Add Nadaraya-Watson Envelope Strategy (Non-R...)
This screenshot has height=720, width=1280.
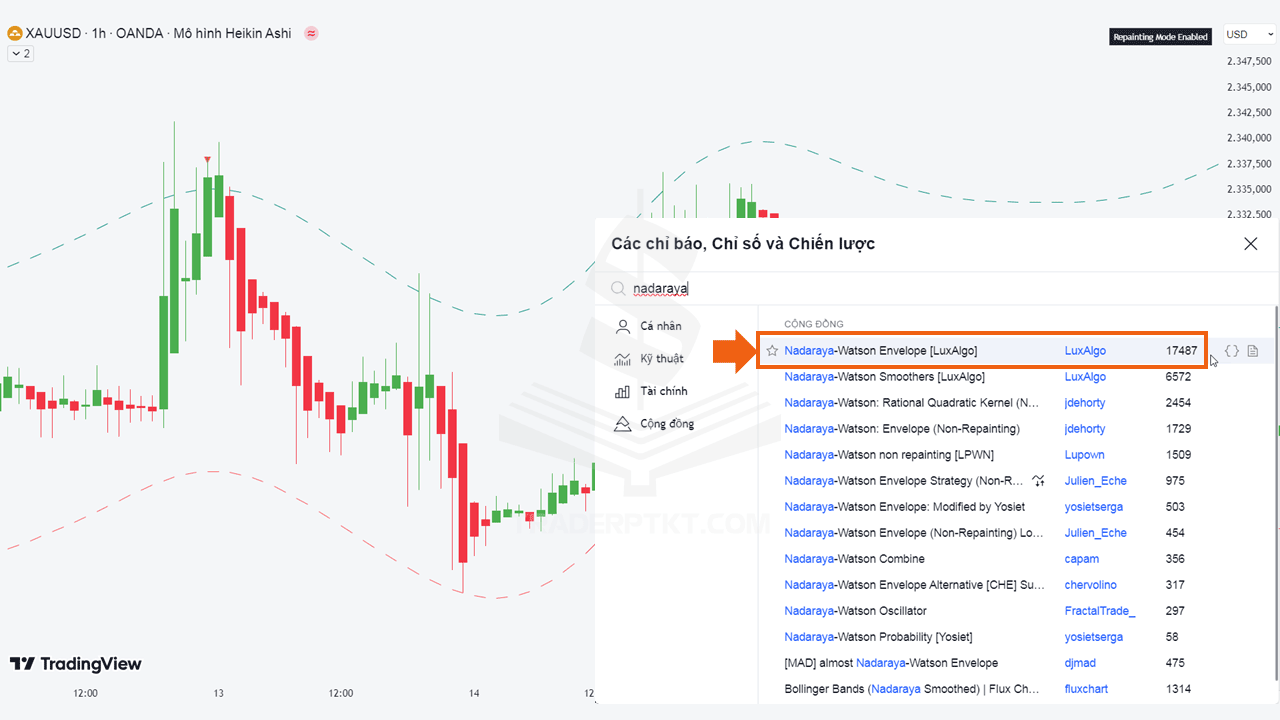click(x=904, y=481)
